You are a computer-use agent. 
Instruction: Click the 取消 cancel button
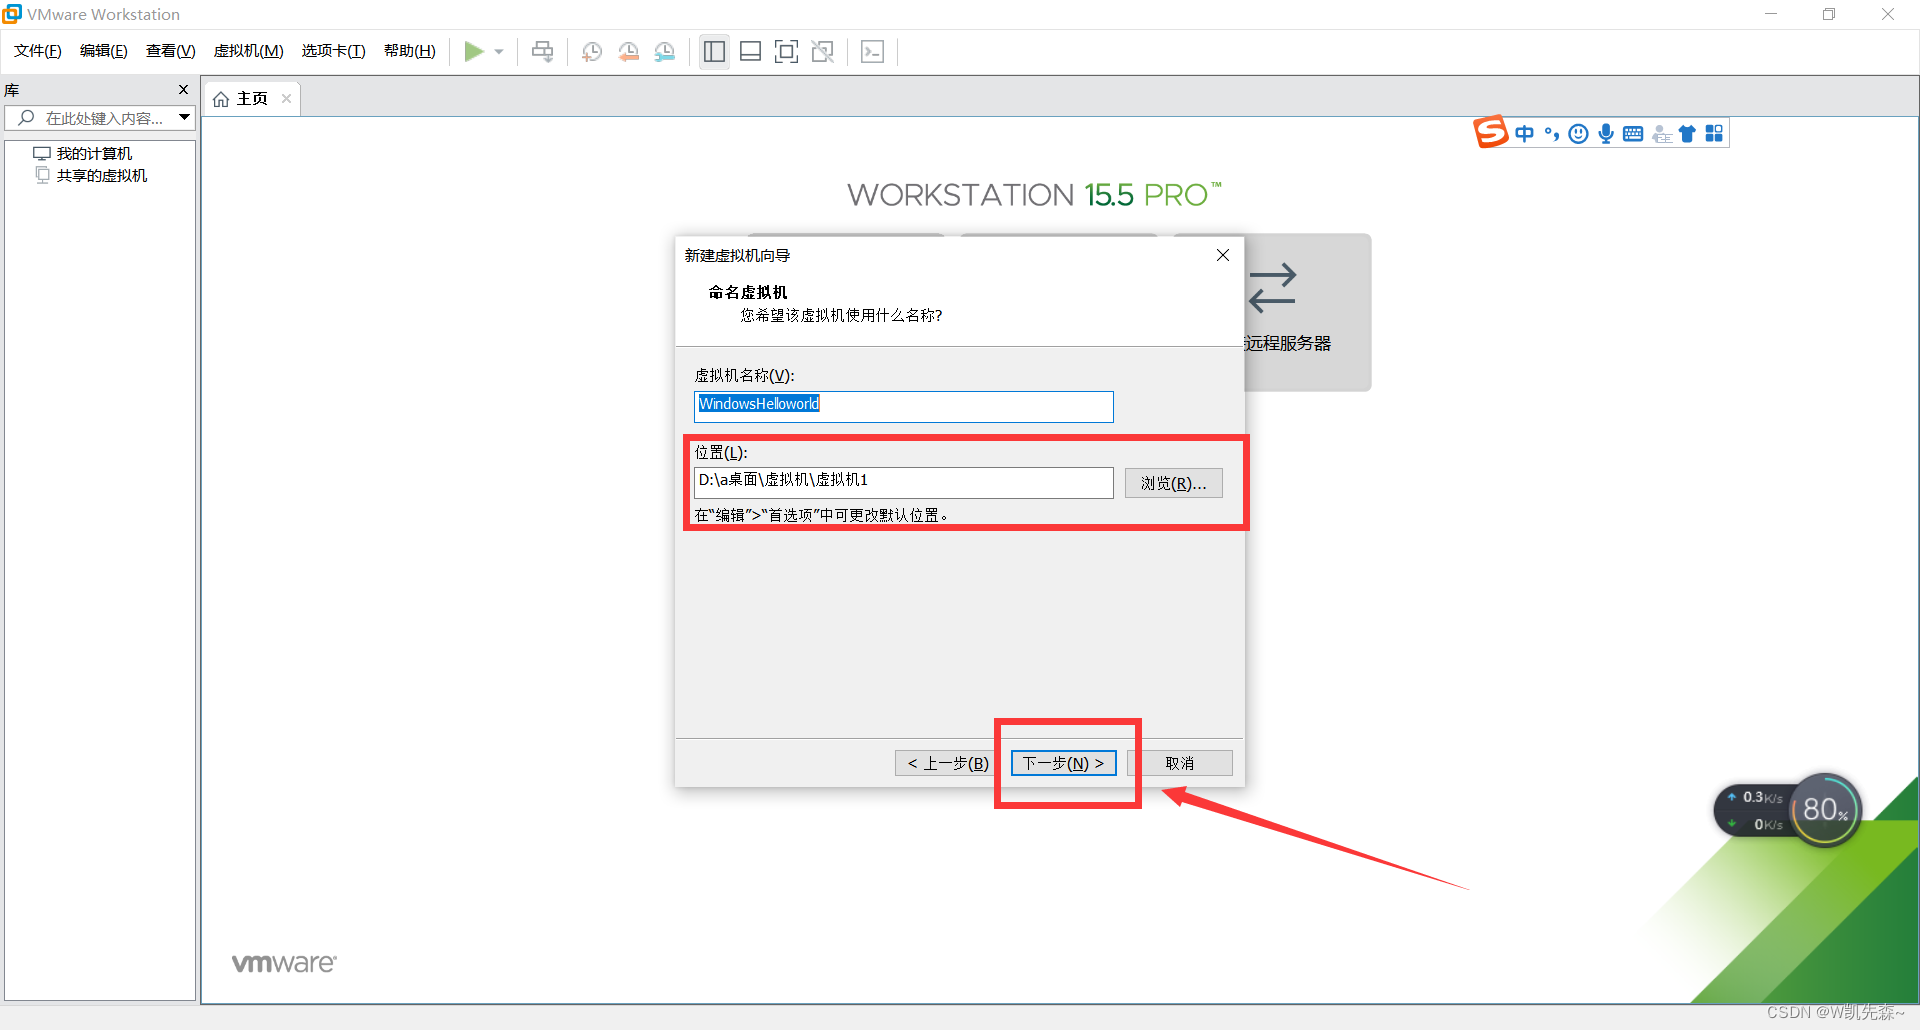coord(1181,763)
